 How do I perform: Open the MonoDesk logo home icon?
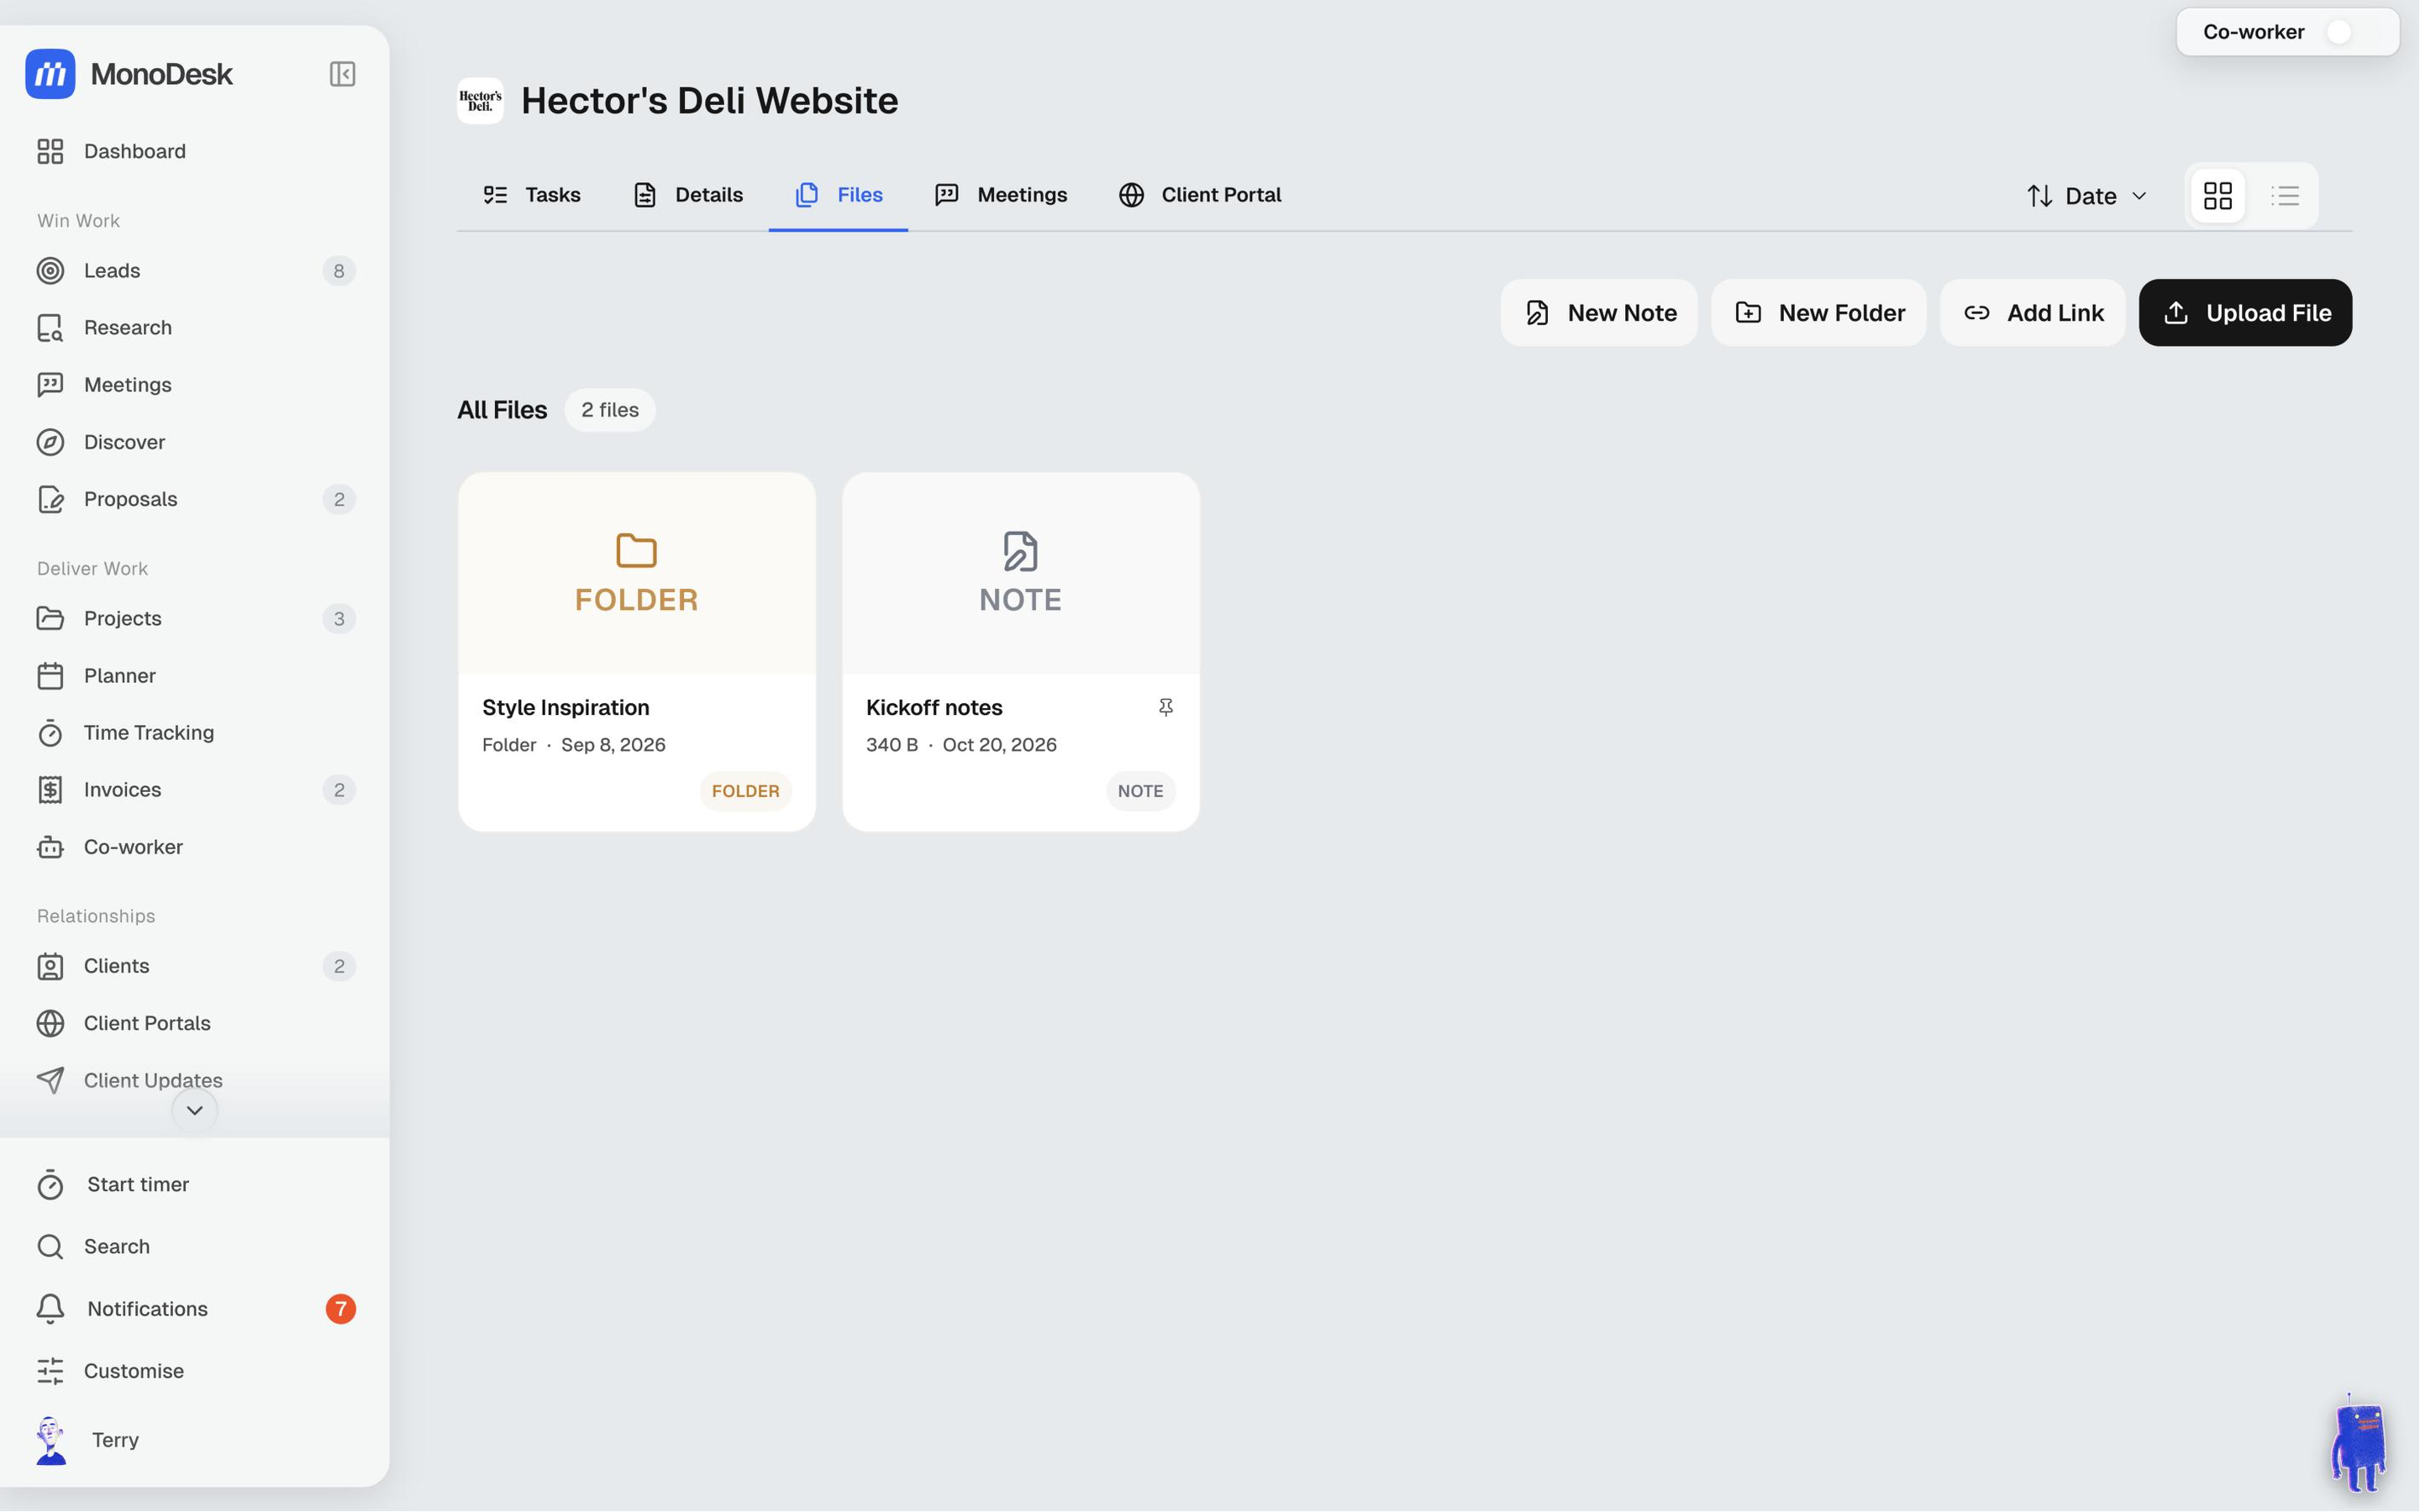pos(50,74)
